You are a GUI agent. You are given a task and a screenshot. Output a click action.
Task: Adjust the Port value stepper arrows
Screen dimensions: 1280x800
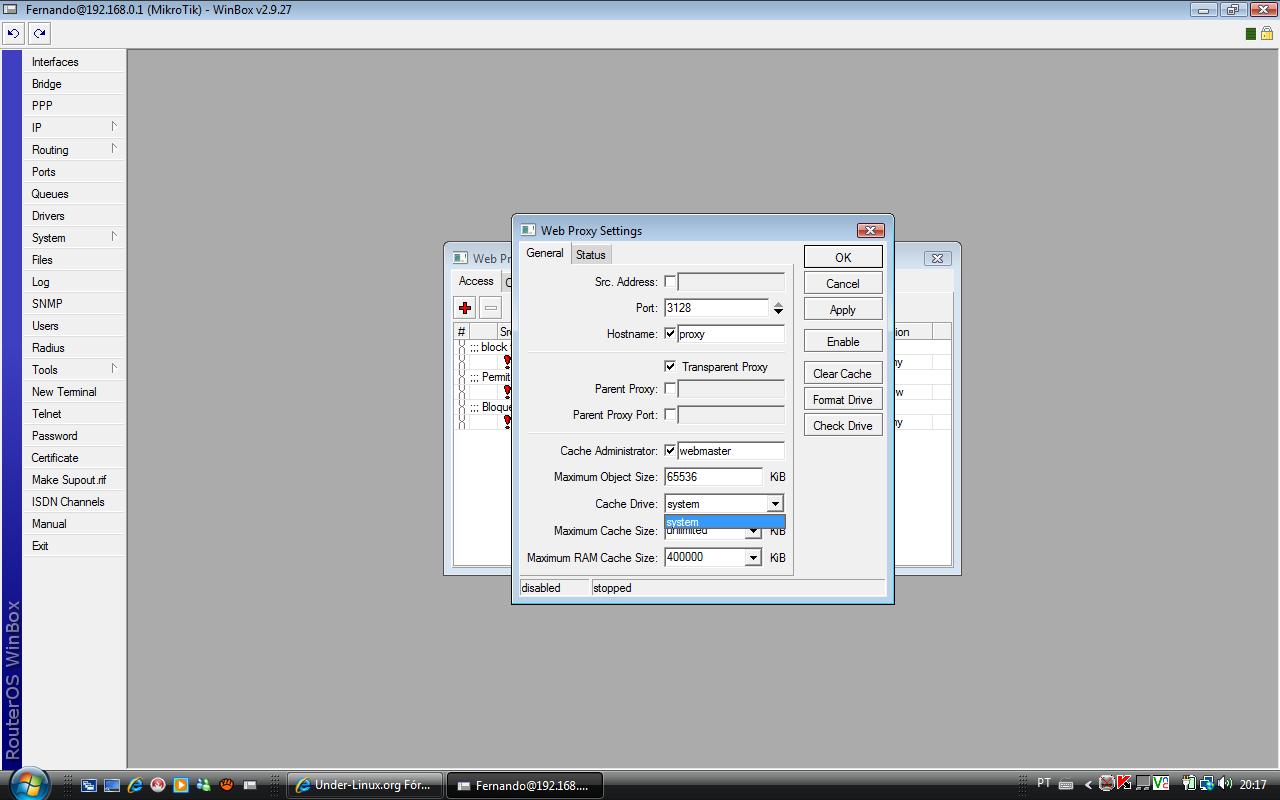(x=778, y=308)
